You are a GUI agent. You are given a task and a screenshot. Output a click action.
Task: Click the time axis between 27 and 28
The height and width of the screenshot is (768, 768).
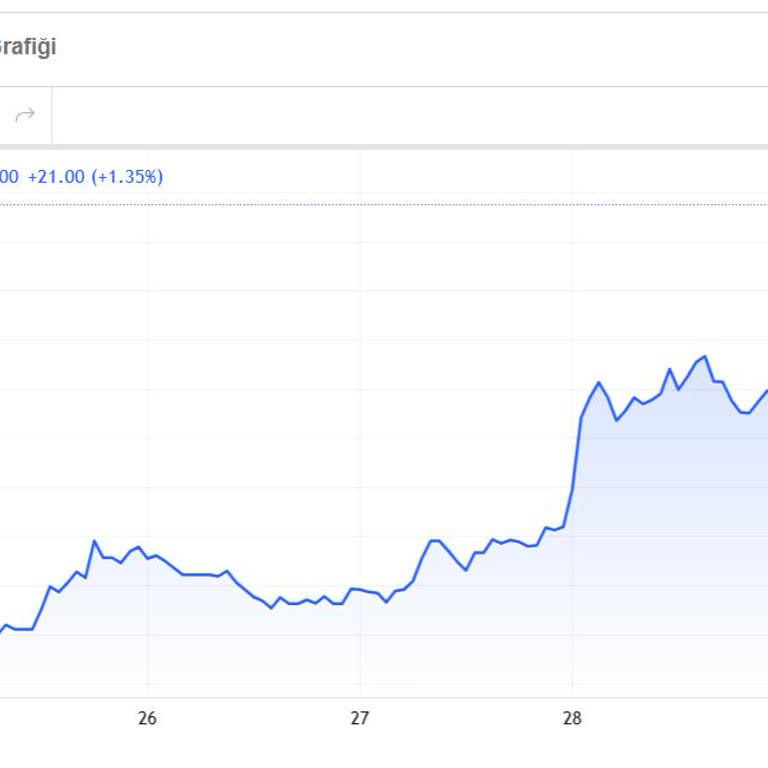466,717
